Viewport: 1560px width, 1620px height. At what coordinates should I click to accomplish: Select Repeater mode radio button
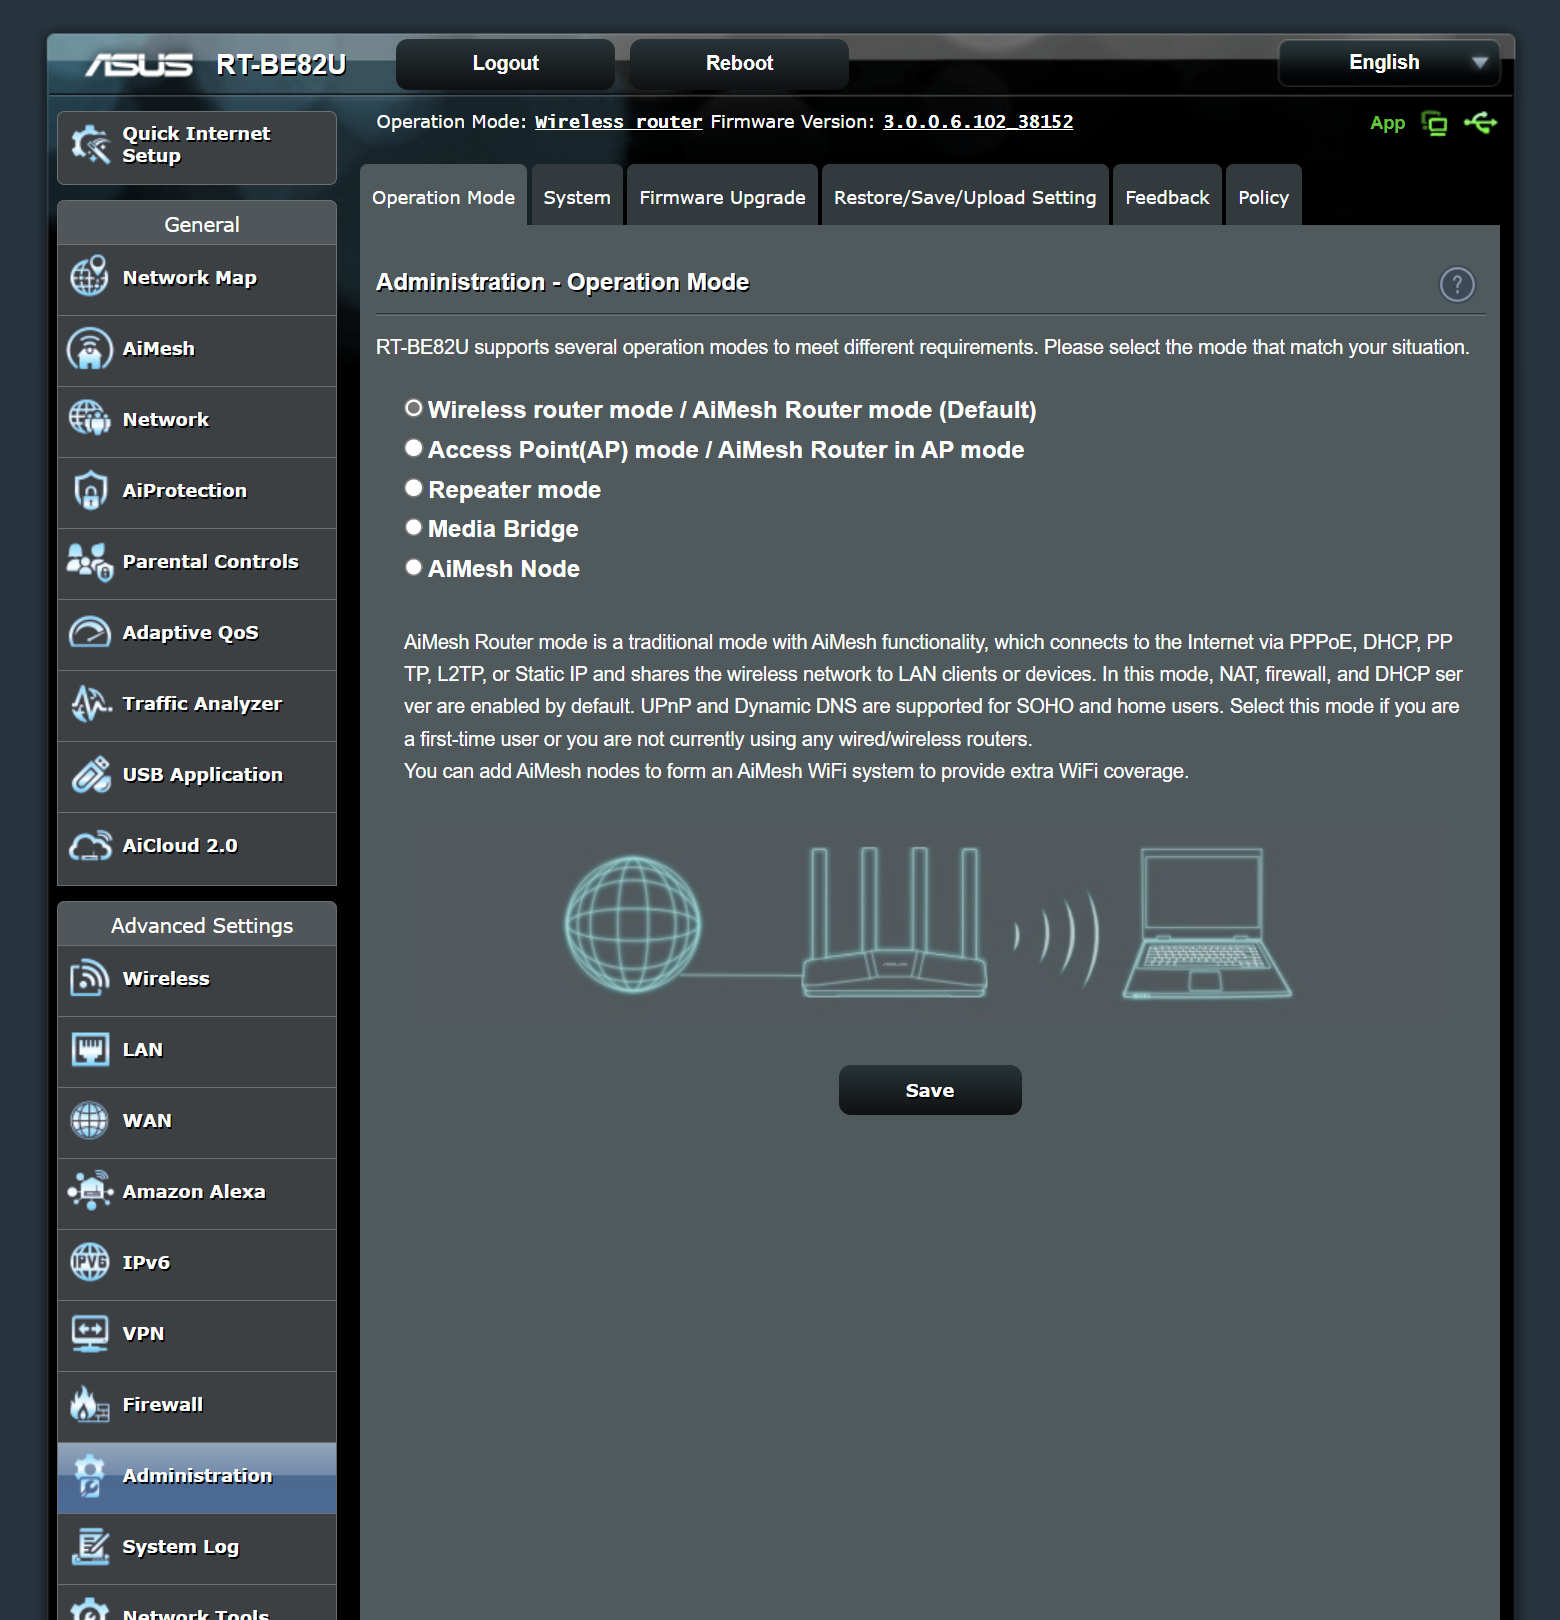[x=413, y=488]
